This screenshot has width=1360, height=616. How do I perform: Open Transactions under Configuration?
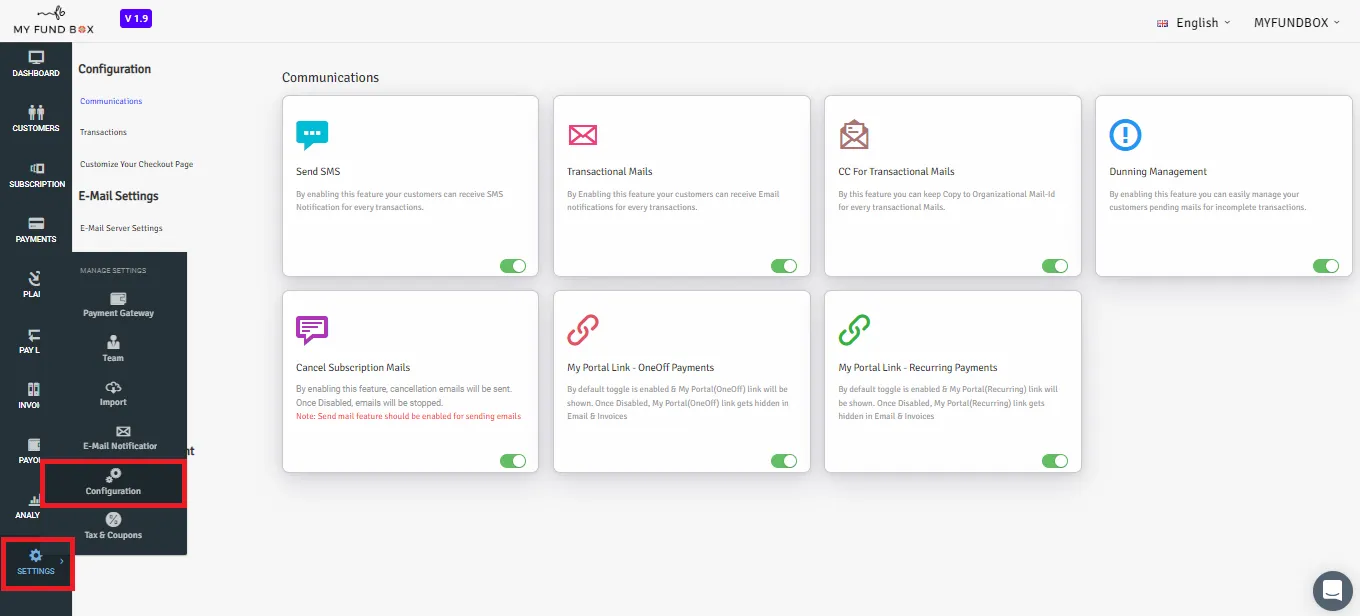(x=103, y=132)
